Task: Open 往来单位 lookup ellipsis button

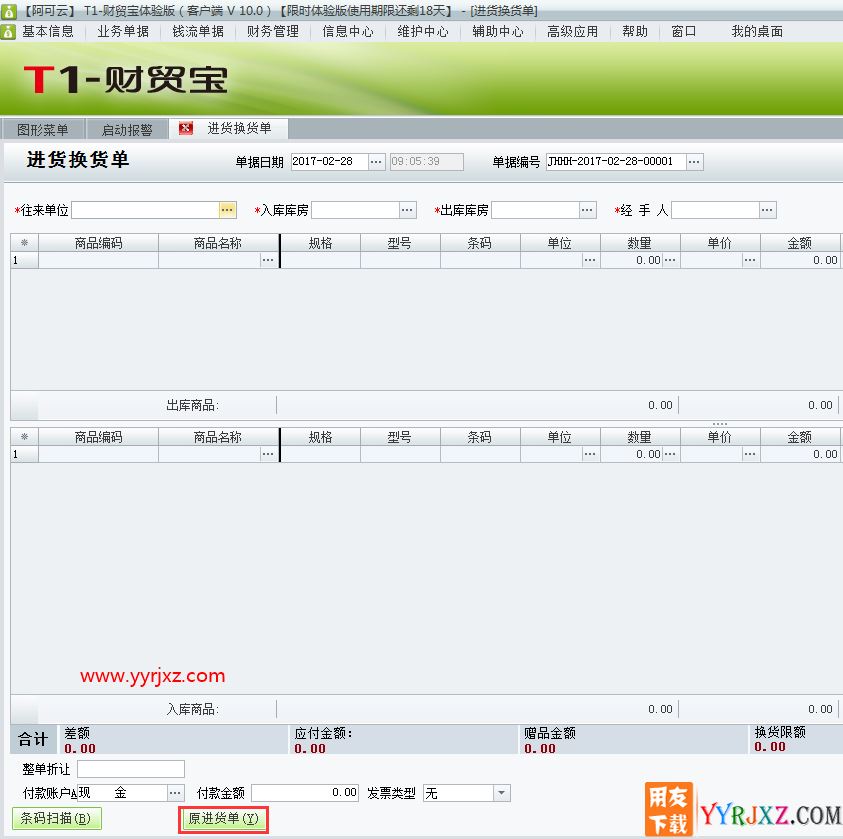Action: click(227, 210)
